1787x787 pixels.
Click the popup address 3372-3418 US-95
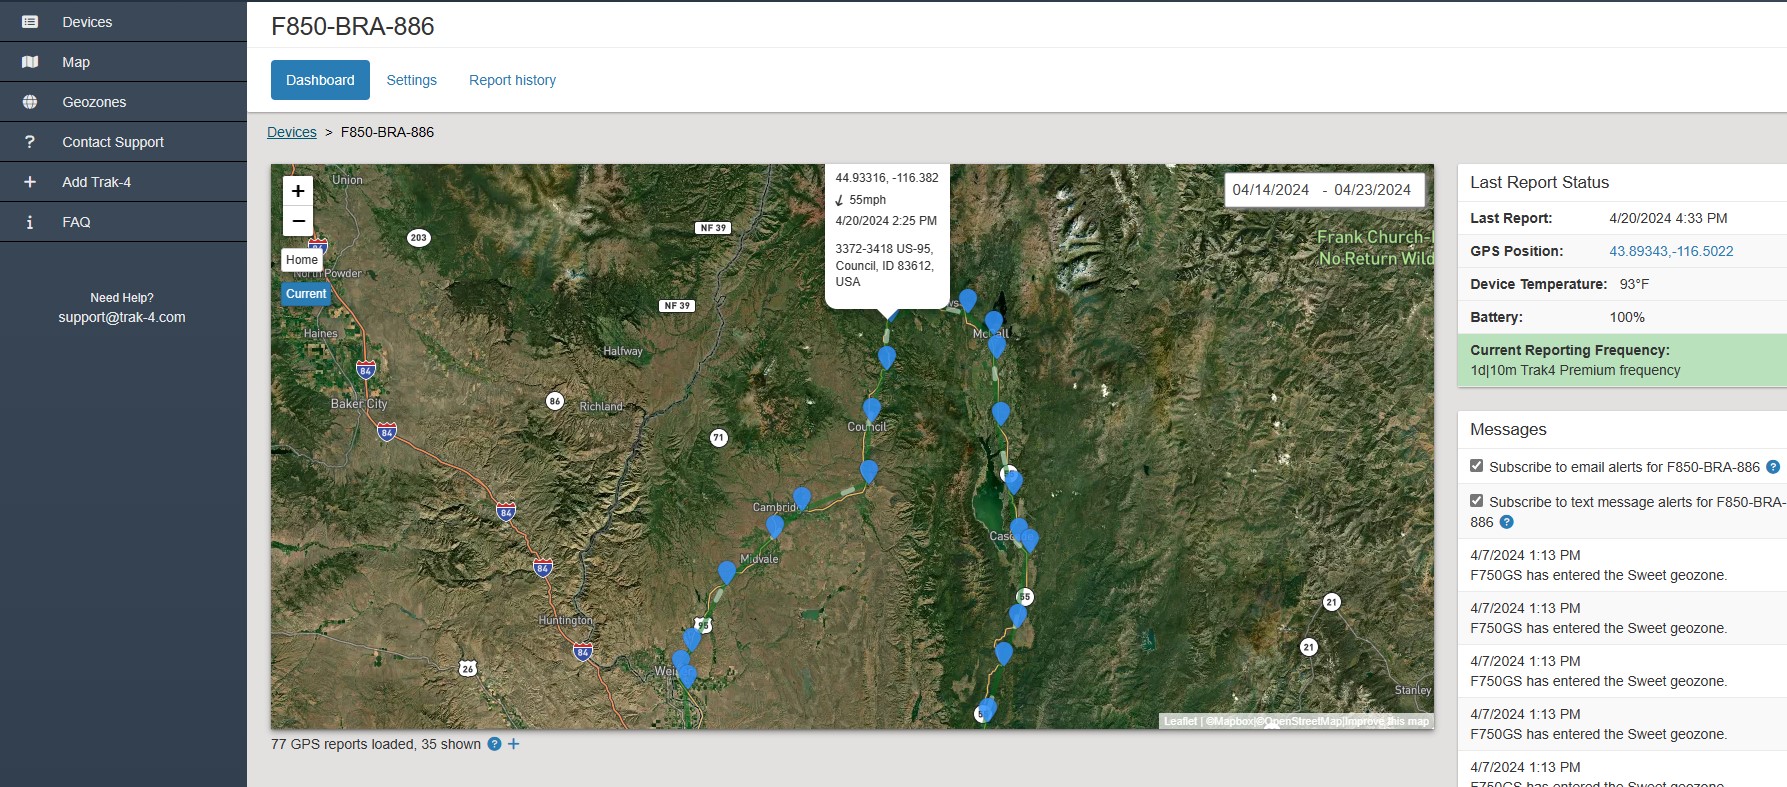coord(885,265)
